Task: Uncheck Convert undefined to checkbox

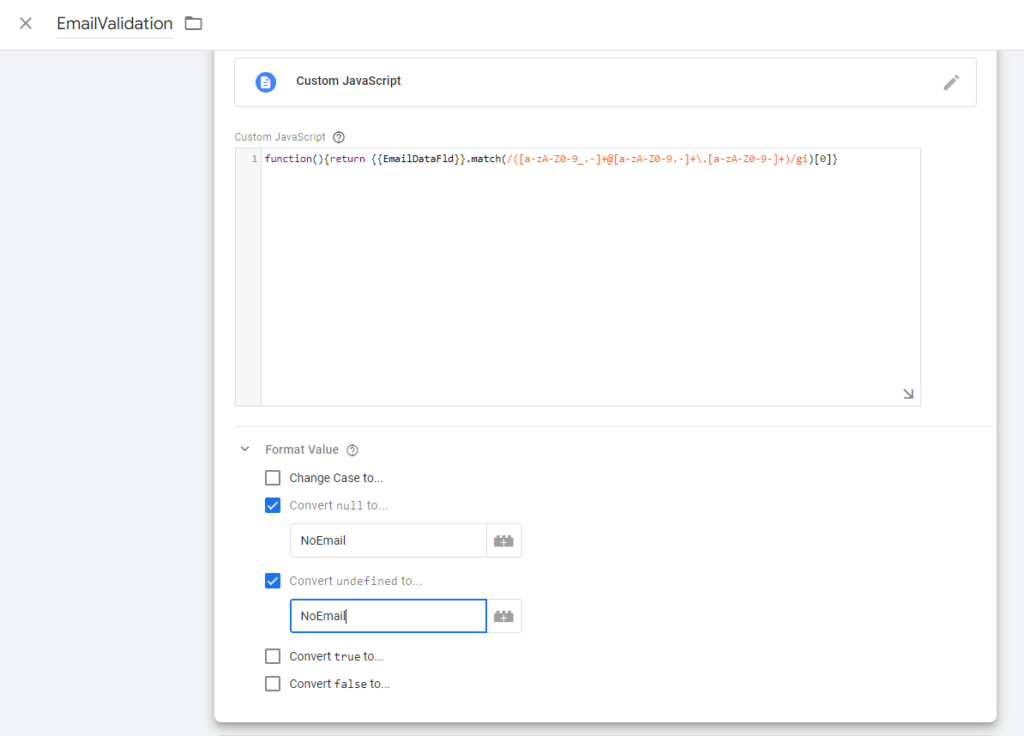Action: tap(273, 581)
